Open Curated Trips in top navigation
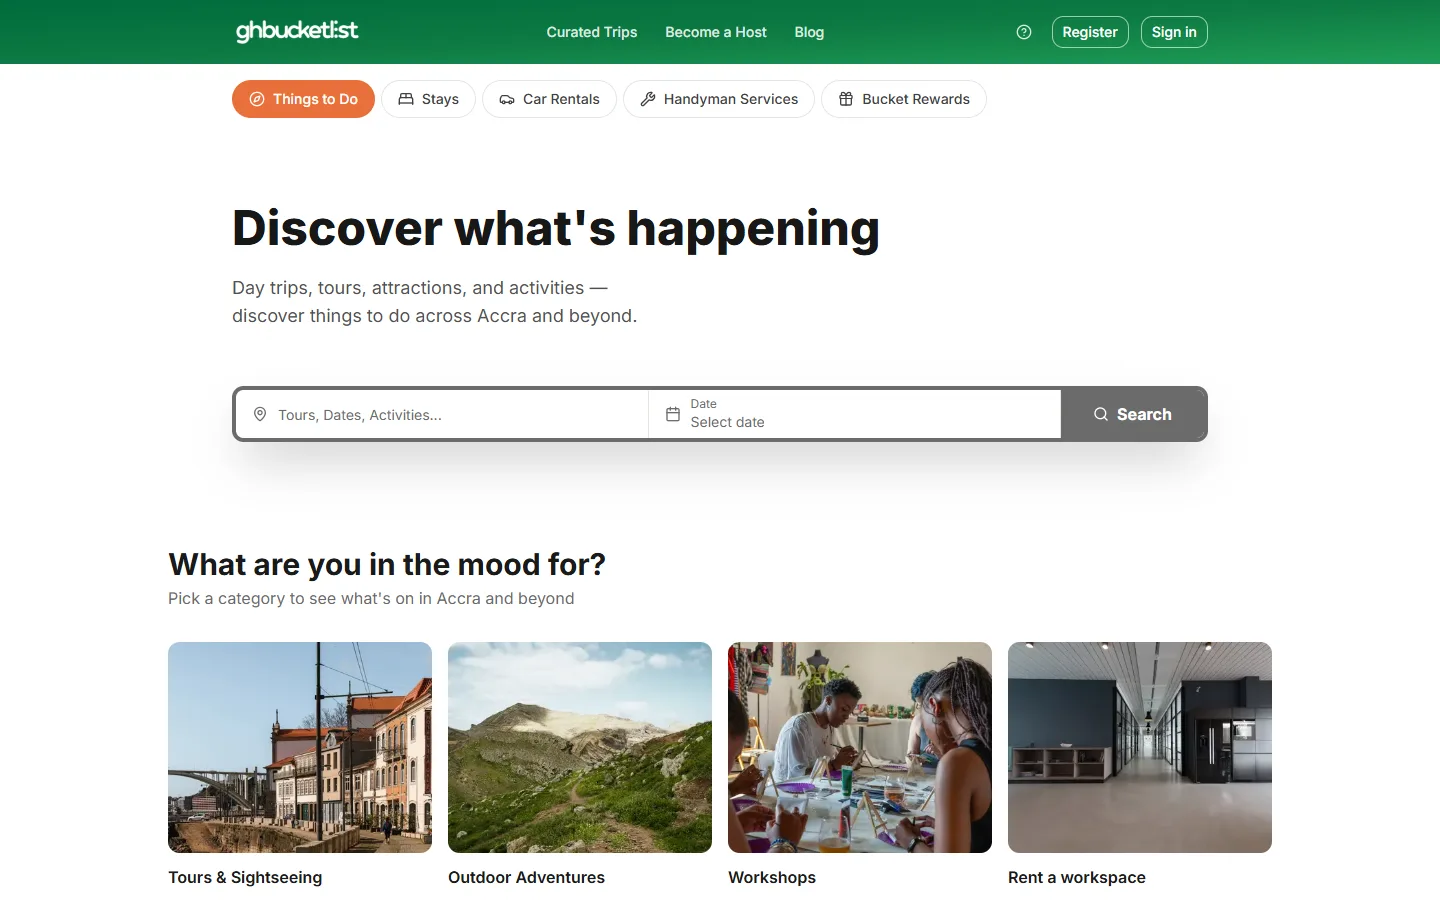 592,32
